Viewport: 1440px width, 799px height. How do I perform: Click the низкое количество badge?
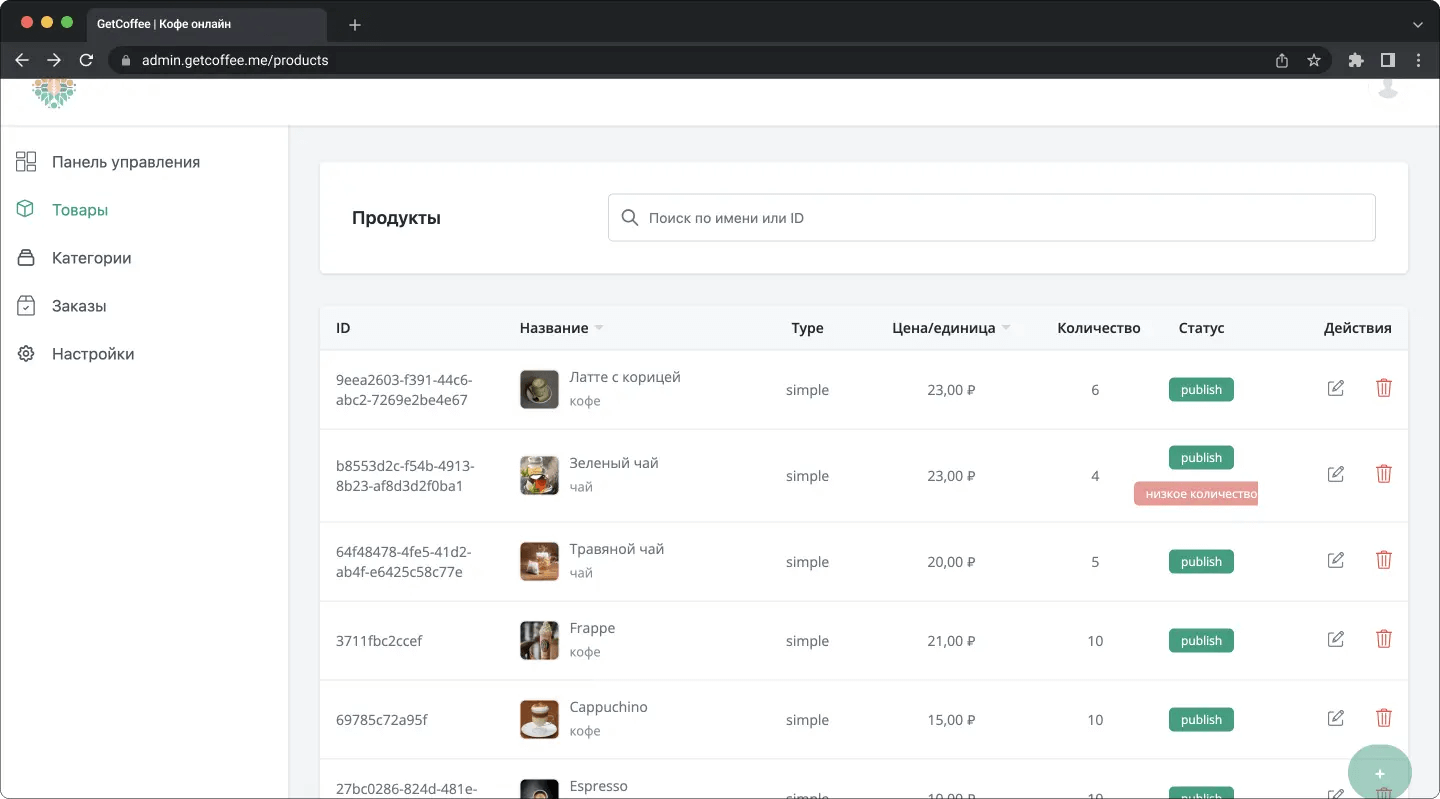(x=1196, y=494)
